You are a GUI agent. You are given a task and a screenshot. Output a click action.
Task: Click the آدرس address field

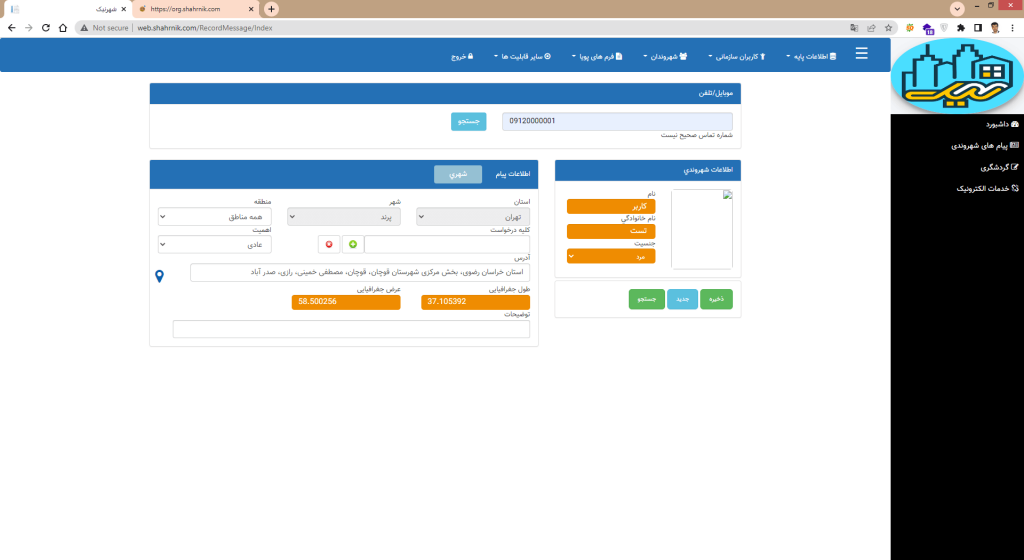(x=360, y=272)
